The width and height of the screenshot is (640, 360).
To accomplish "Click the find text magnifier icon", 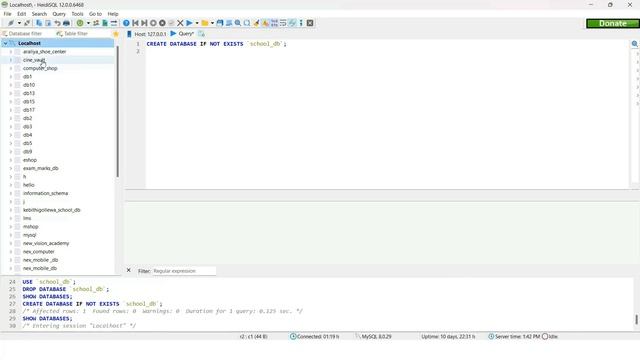I will tap(238, 23).
